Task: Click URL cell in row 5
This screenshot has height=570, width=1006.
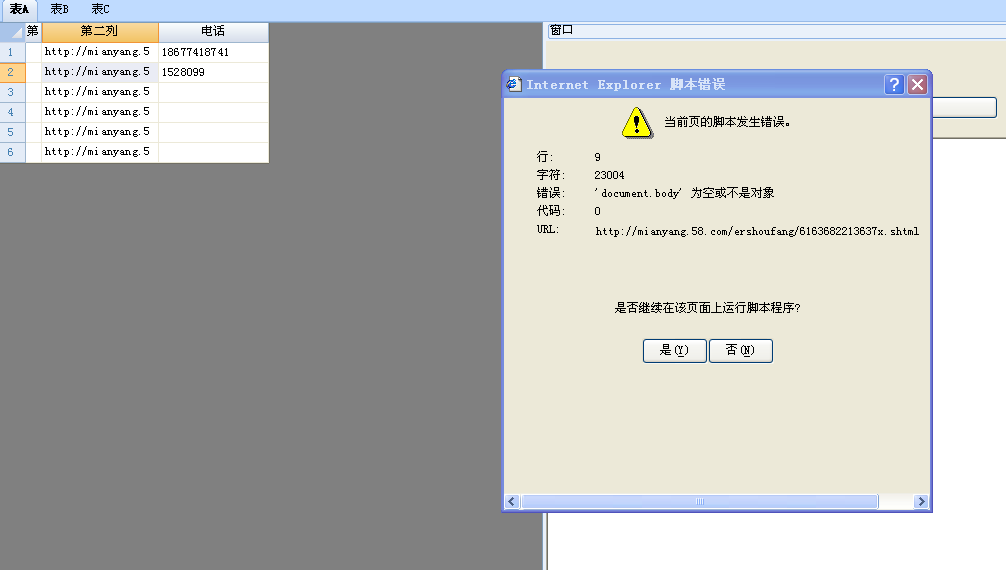Action: (99, 132)
